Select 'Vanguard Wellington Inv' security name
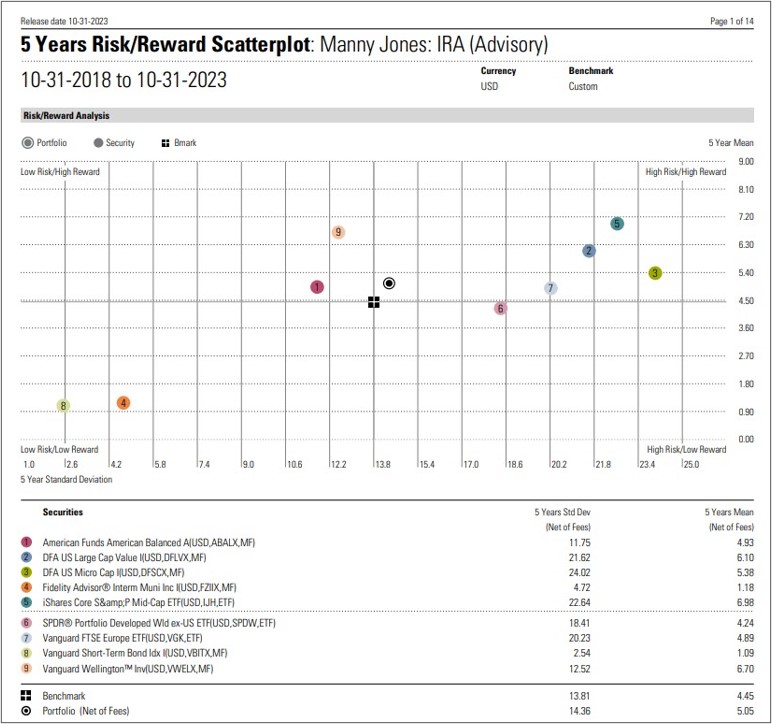The width and height of the screenshot is (772, 724). [x=128, y=669]
